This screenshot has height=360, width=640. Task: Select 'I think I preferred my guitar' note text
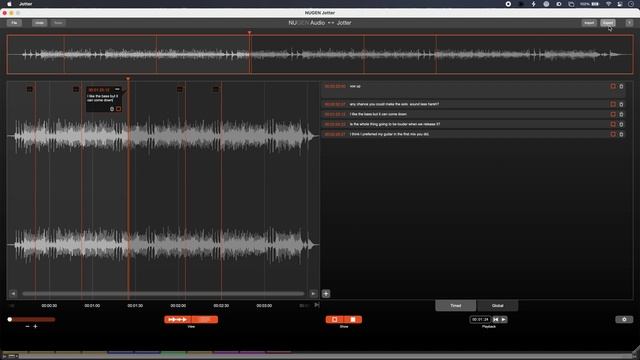point(389,134)
